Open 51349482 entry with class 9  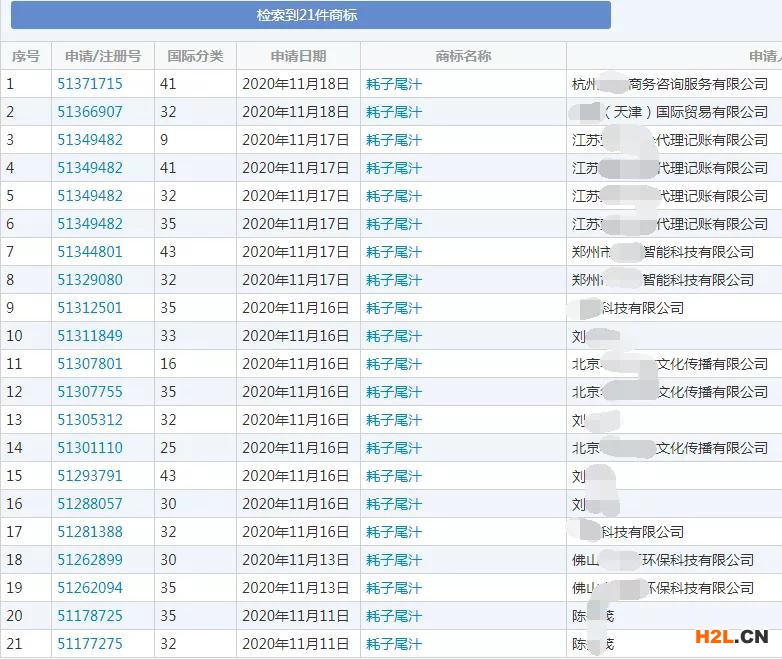tap(90, 140)
